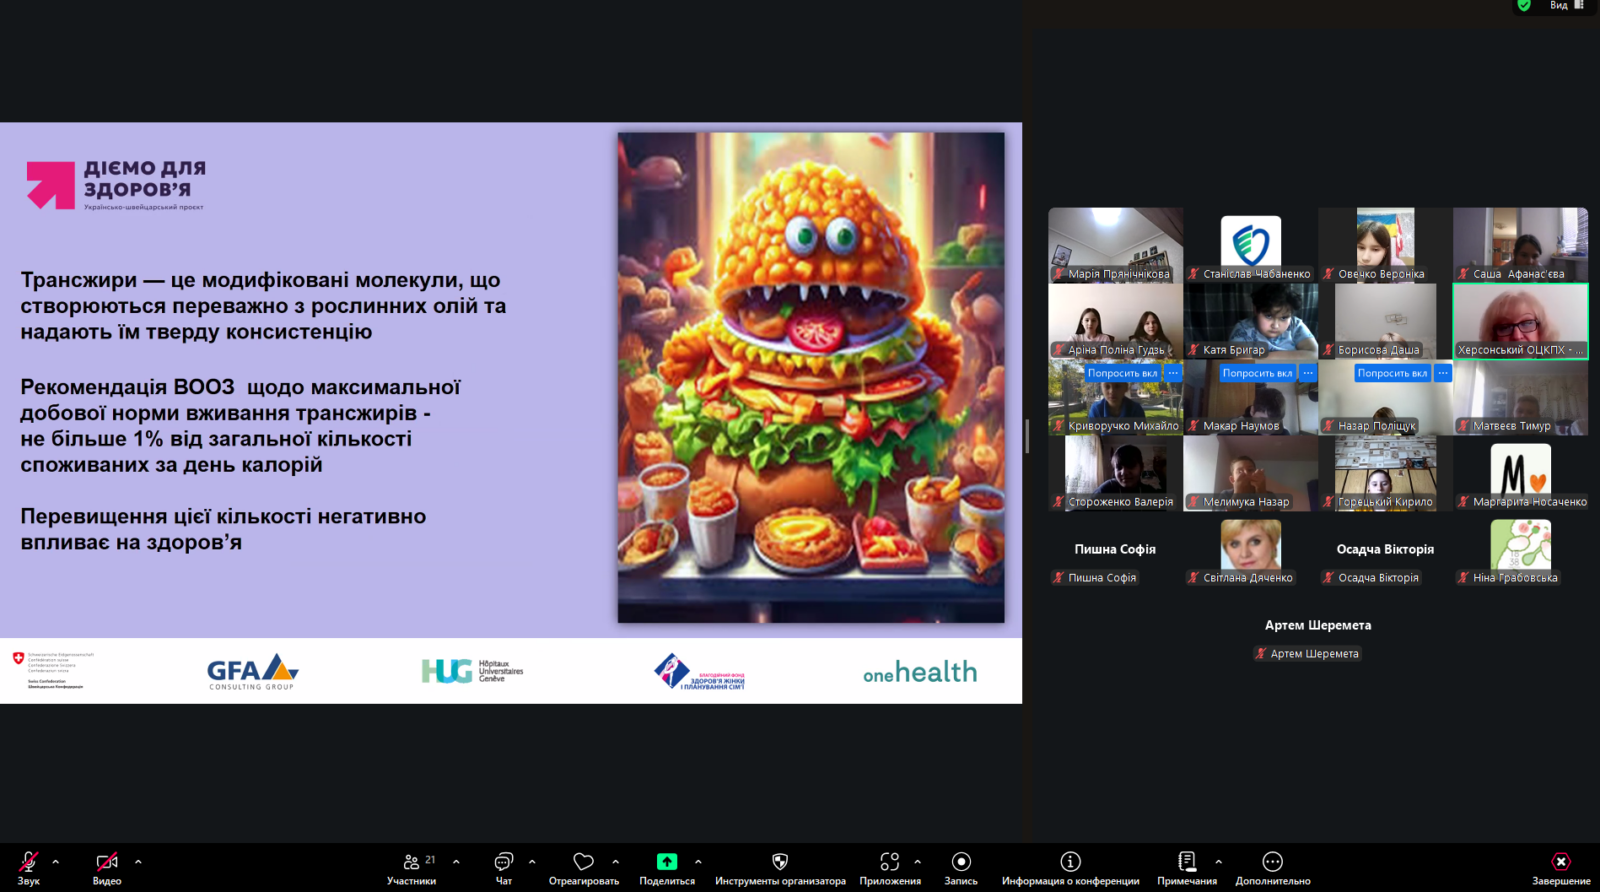Click the green Поделиться share screen icon
Viewport: 1600px width, 892px height.
[667, 862]
